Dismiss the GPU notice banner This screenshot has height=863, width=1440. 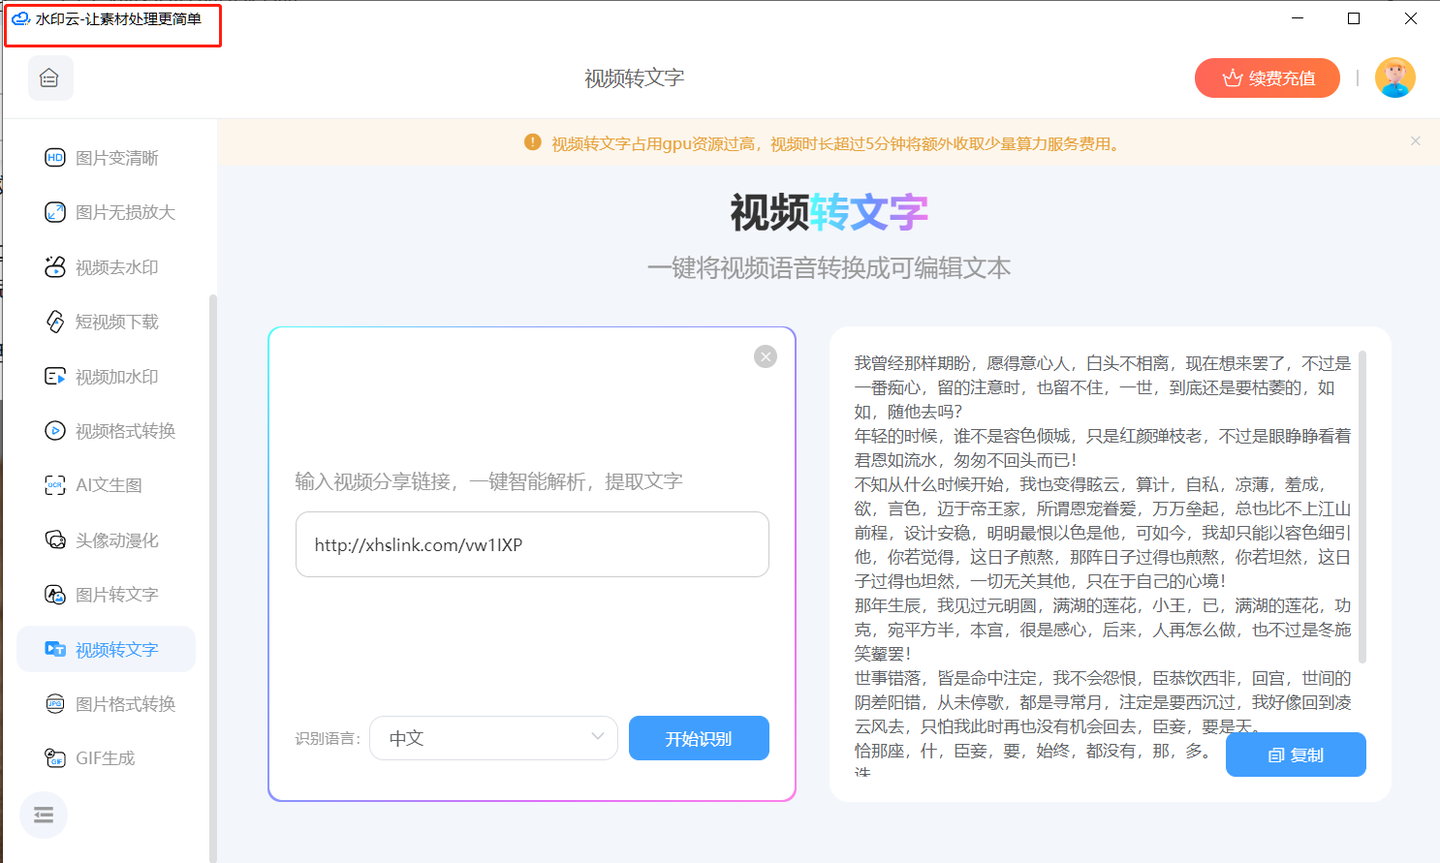click(1415, 141)
